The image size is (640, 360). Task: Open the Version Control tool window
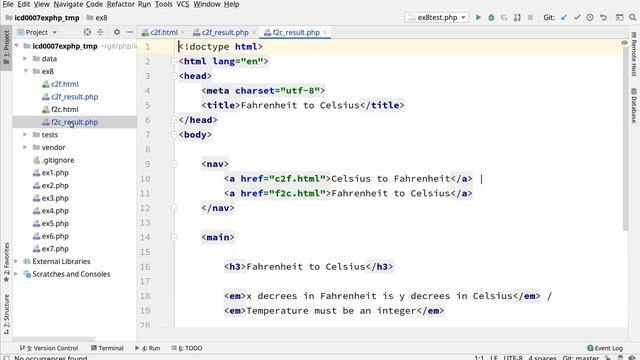pos(49,348)
